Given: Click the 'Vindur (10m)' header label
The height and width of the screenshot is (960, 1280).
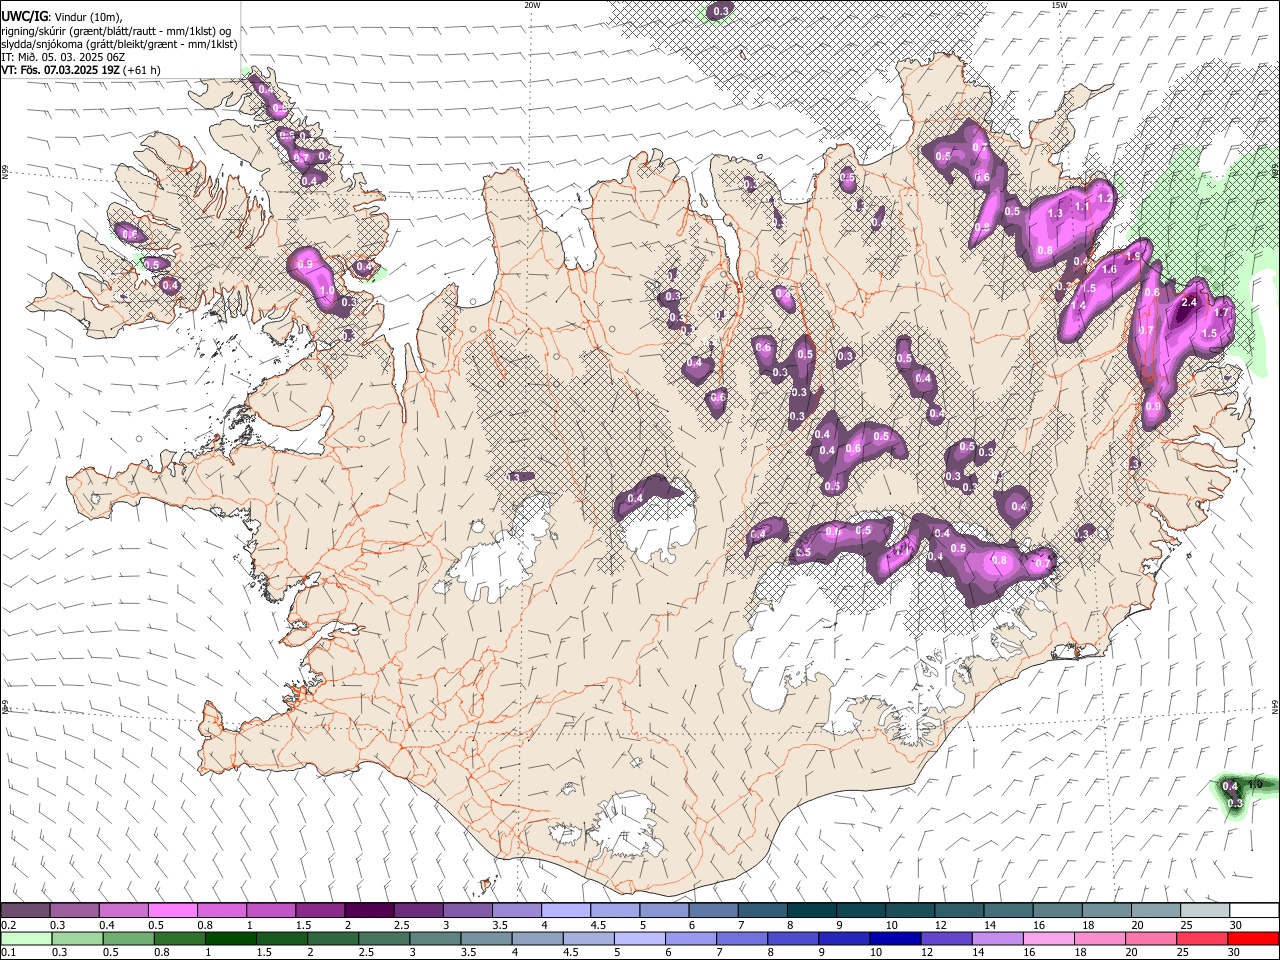Looking at the screenshot, I should pyautogui.click(x=87, y=17).
